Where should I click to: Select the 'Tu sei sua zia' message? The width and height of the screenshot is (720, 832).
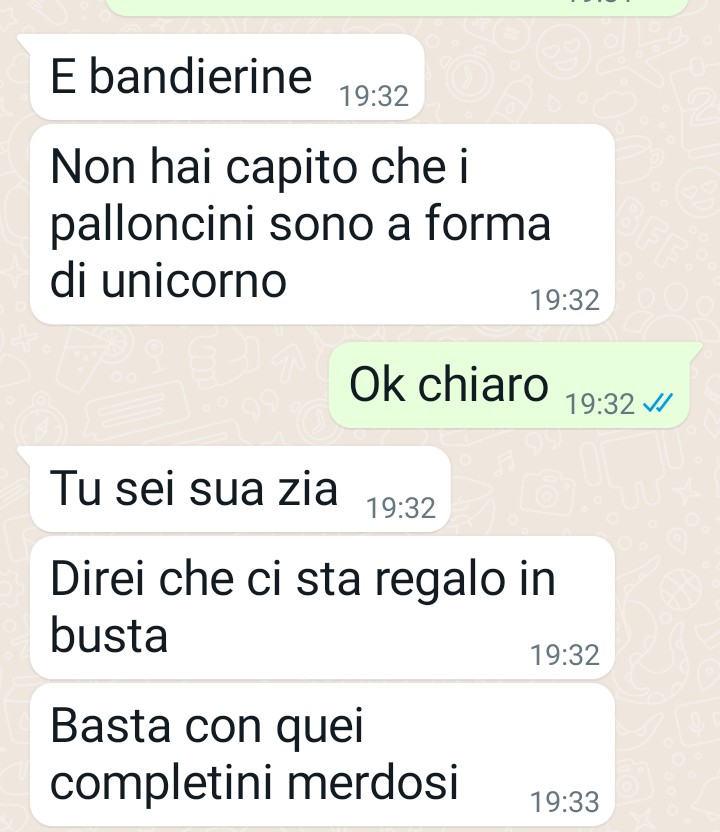point(240,489)
